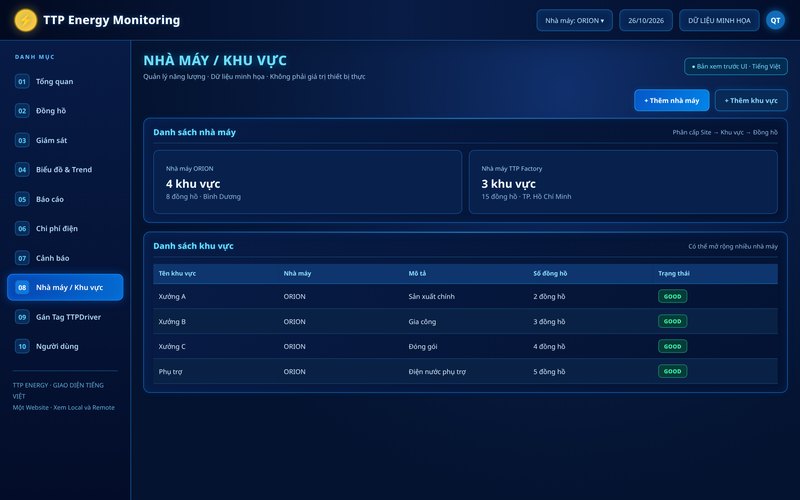The height and width of the screenshot is (500, 800).
Task: Open the QT user avatar
Action: click(775, 20)
